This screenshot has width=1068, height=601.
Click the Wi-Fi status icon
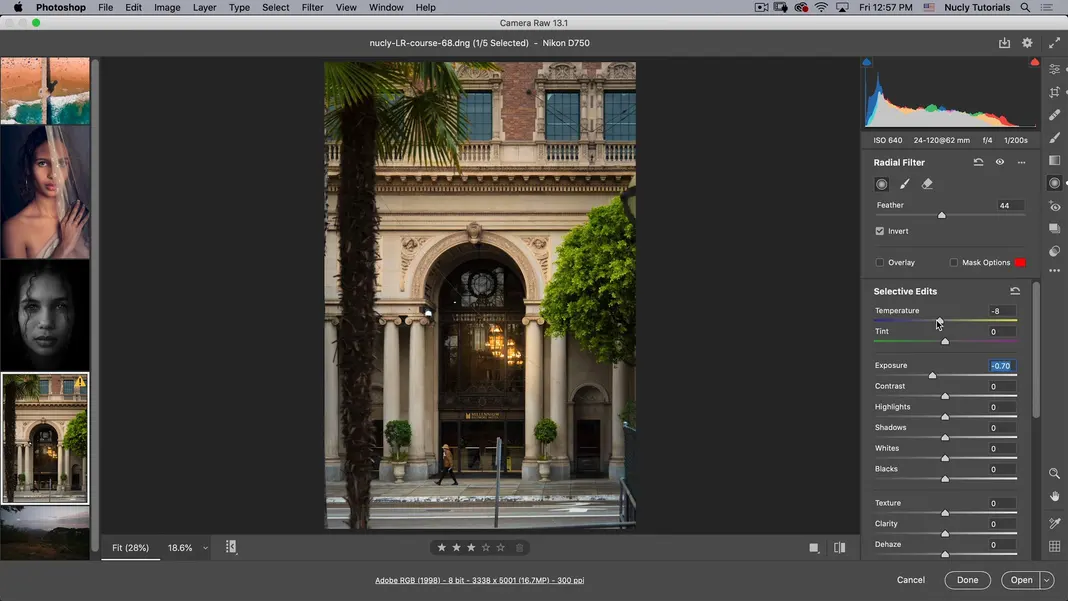[x=821, y=7]
